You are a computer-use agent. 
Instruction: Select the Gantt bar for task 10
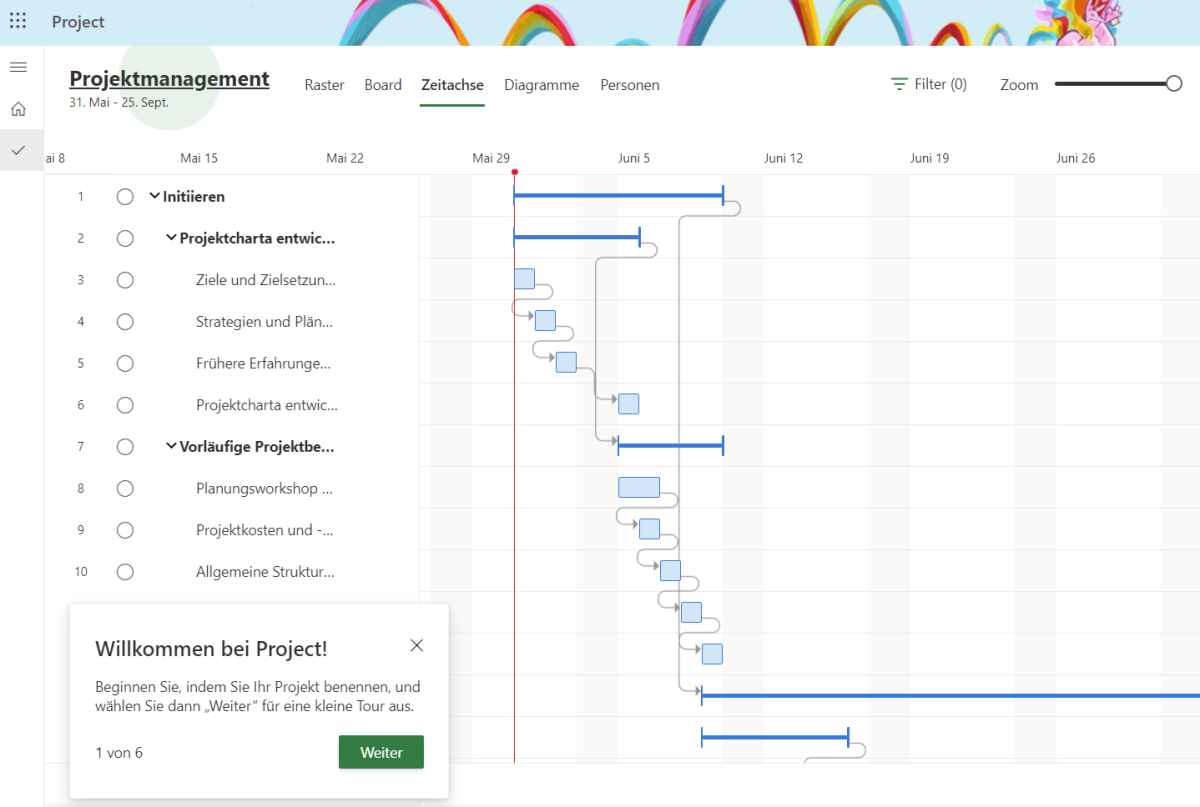(670, 570)
